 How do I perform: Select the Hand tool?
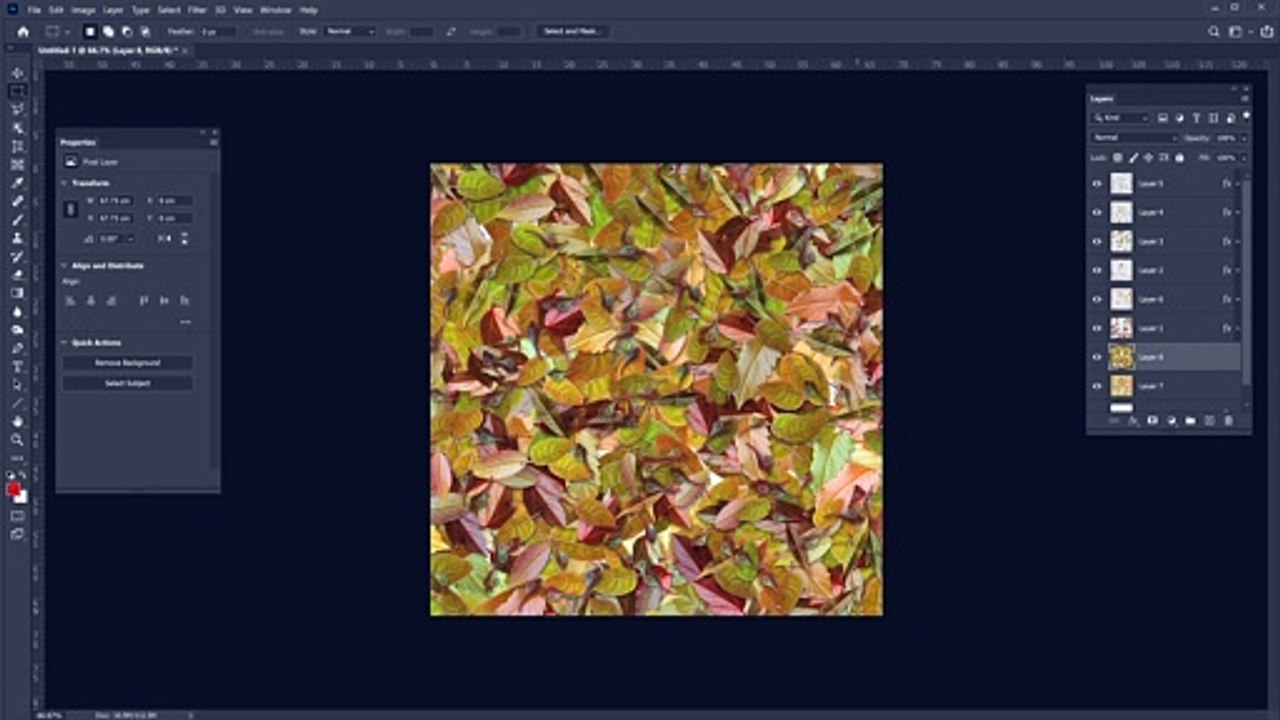click(x=17, y=422)
